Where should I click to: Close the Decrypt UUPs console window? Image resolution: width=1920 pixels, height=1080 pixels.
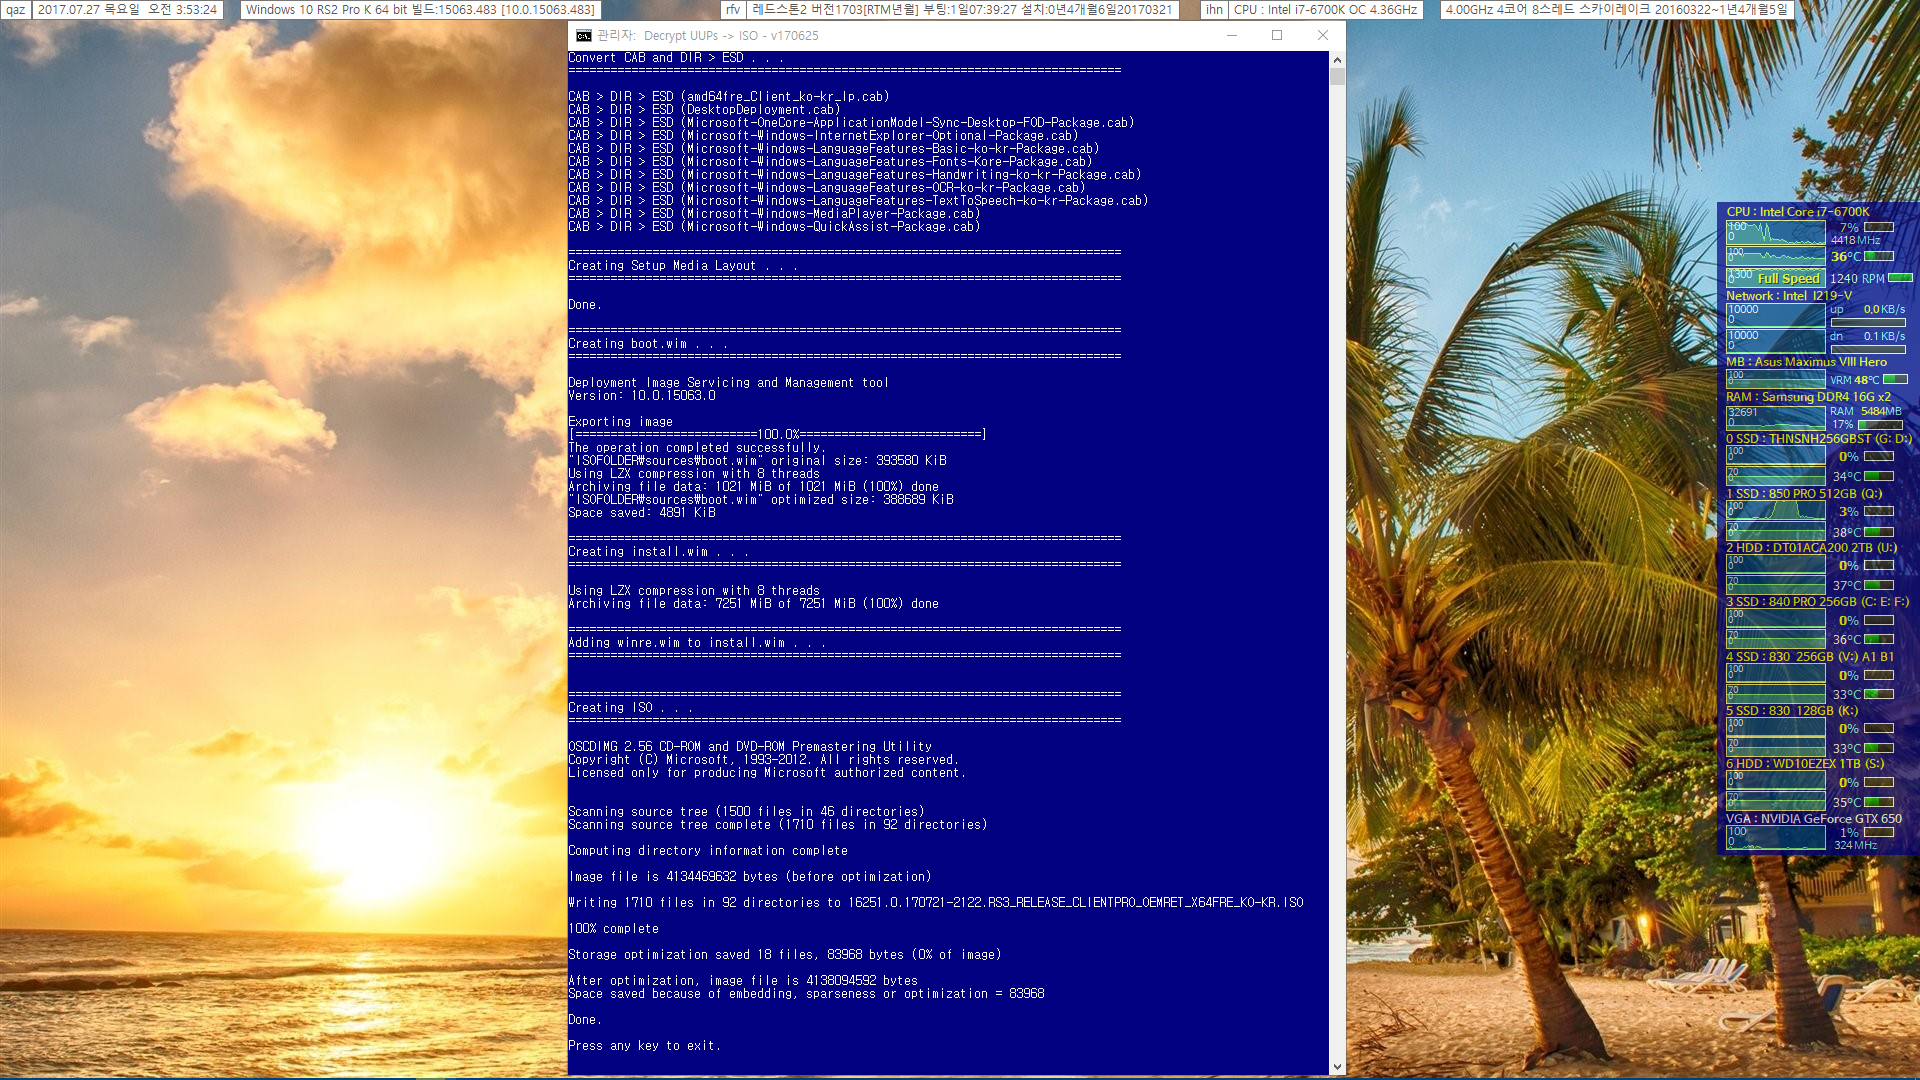pos(1323,35)
